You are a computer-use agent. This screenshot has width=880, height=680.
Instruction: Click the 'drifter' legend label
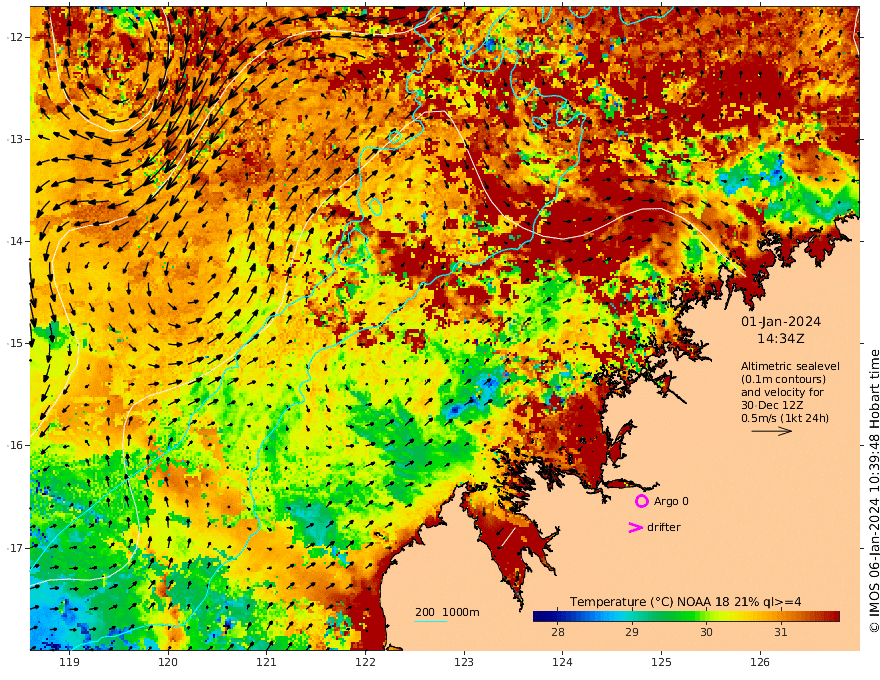coord(663,527)
